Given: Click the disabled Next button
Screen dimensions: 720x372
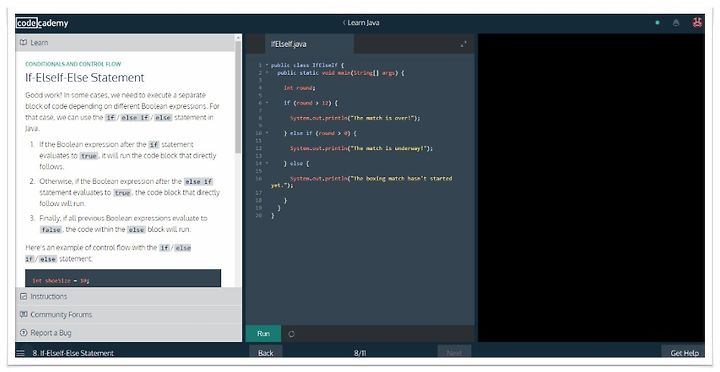Looking at the screenshot, I should pos(454,352).
